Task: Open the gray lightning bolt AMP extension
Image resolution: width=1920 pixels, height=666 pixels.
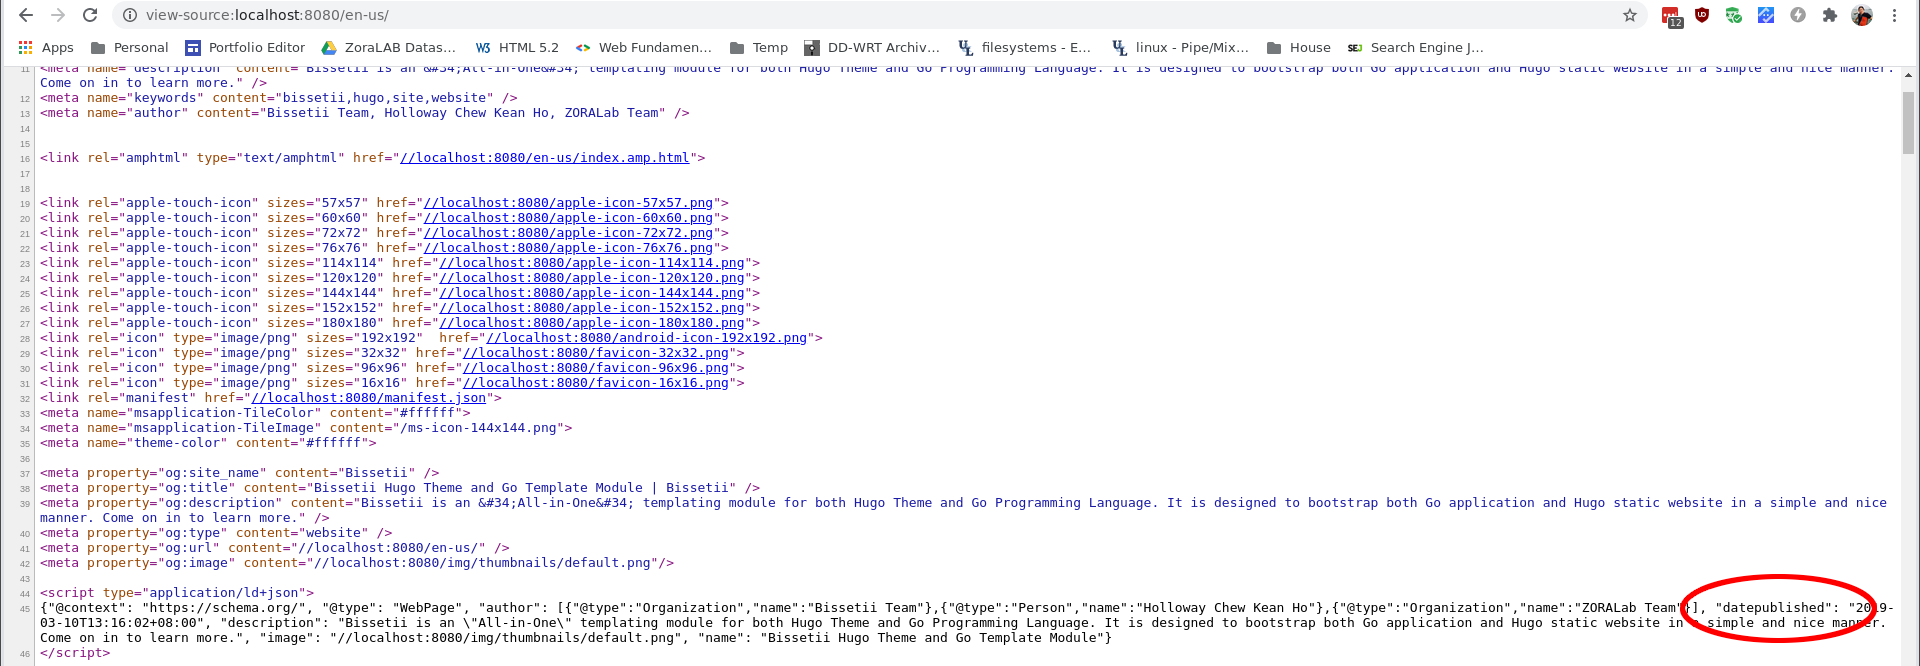Action: point(1798,15)
